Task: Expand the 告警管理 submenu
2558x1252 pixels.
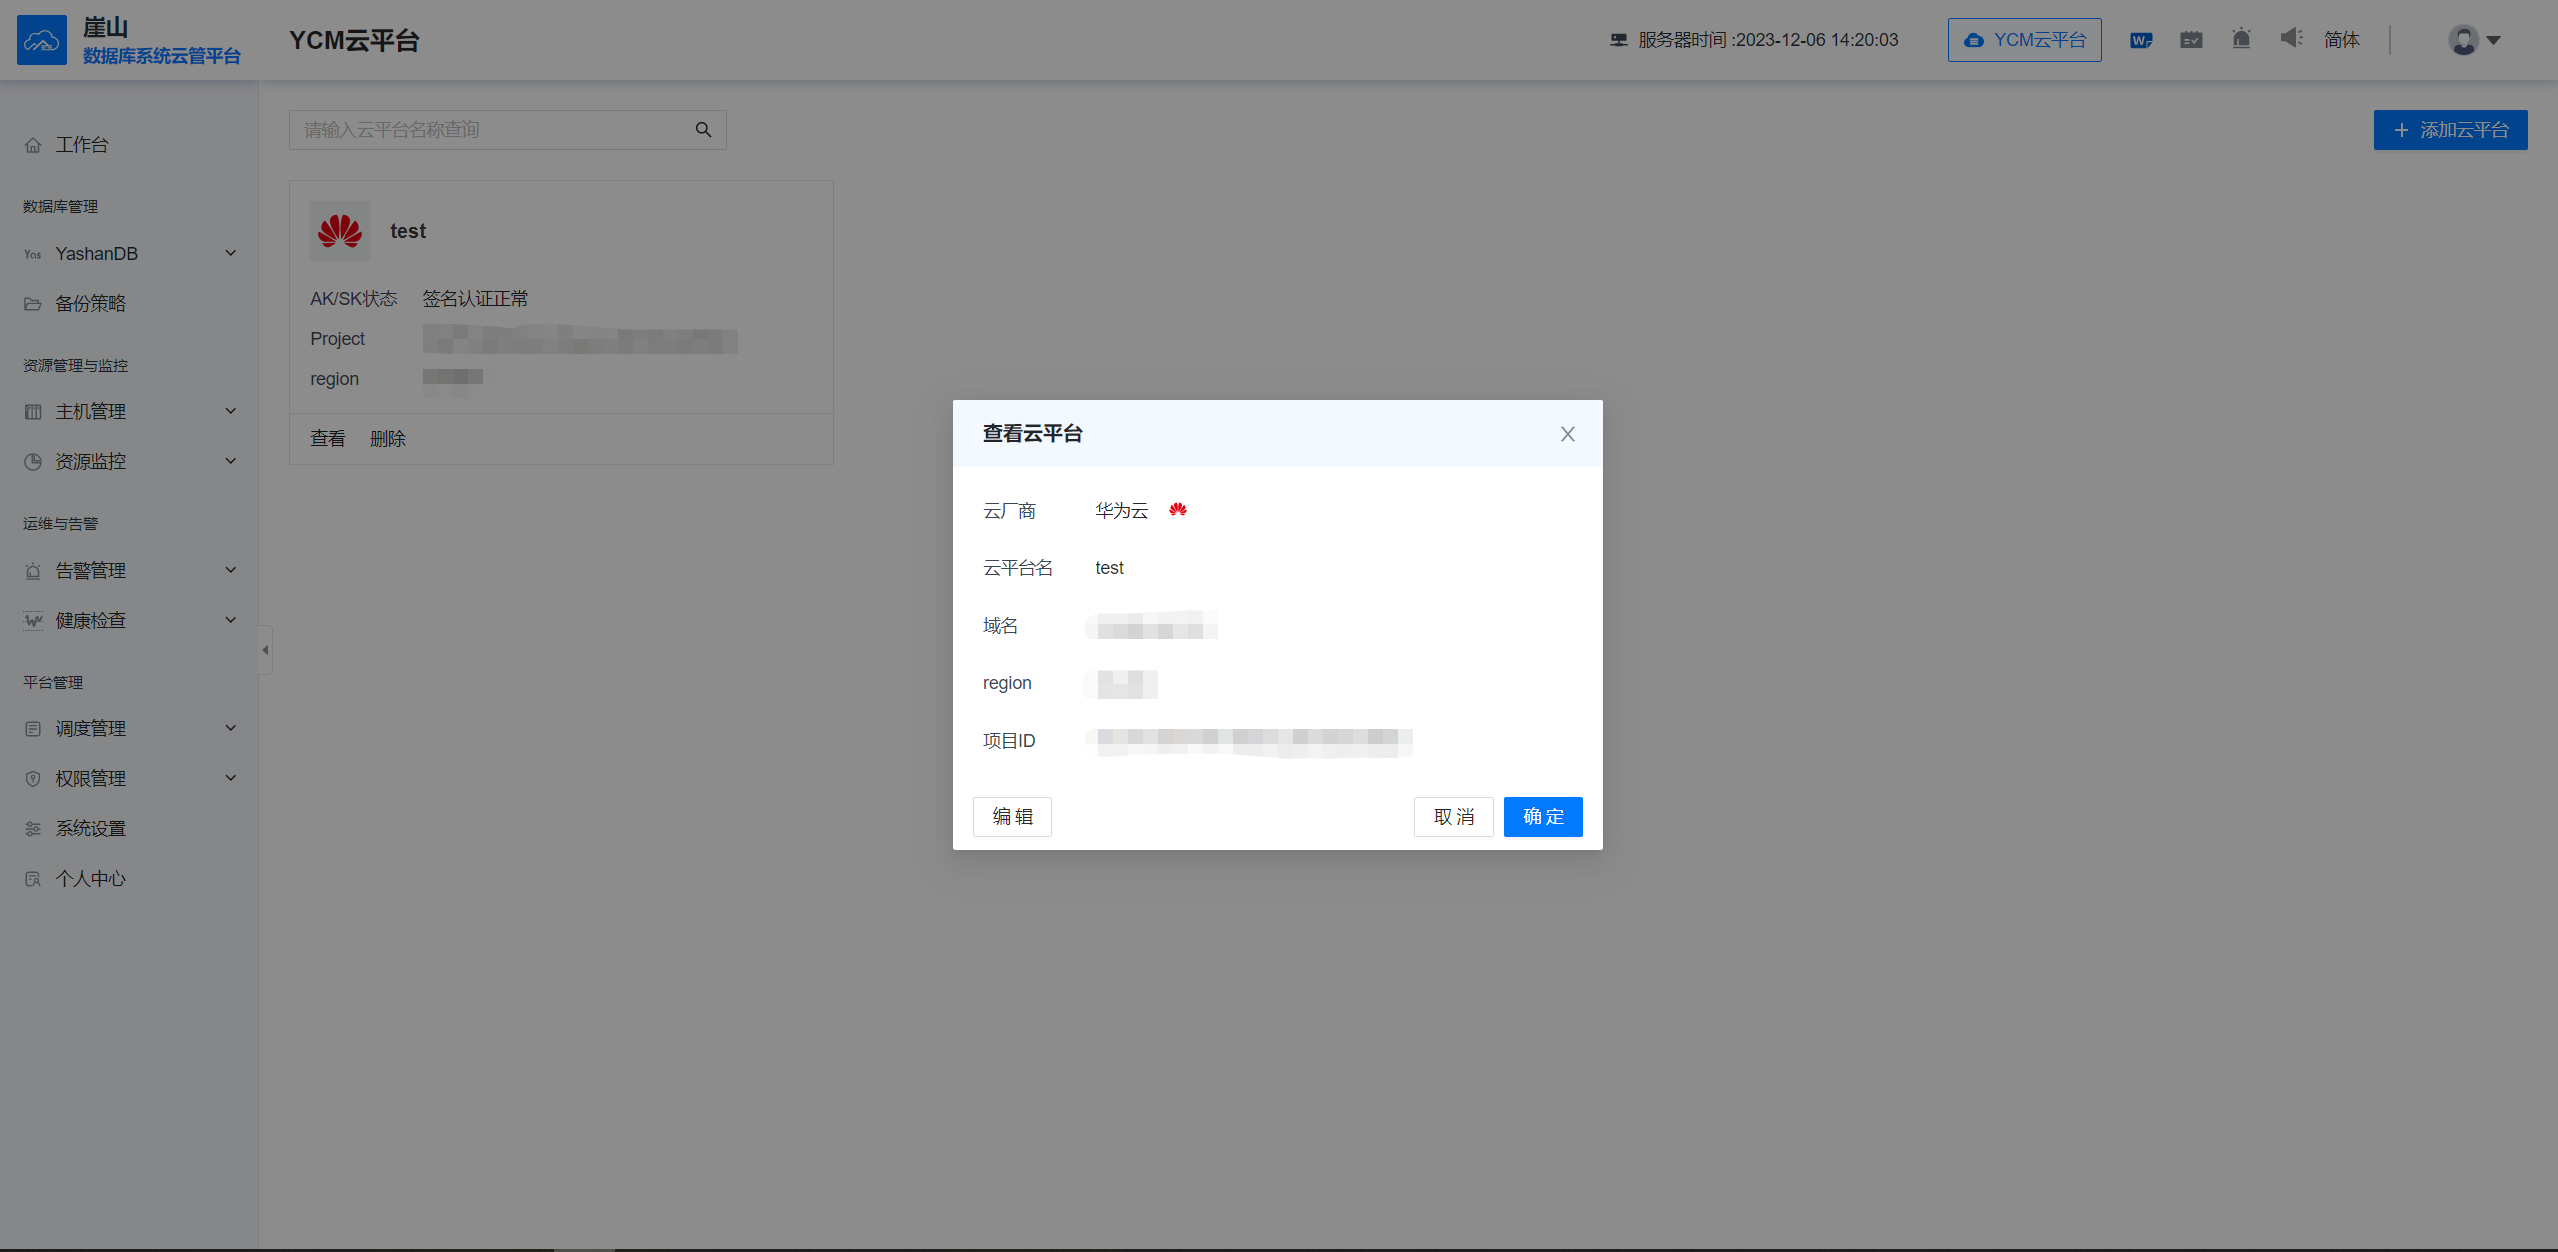Action: pos(231,570)
